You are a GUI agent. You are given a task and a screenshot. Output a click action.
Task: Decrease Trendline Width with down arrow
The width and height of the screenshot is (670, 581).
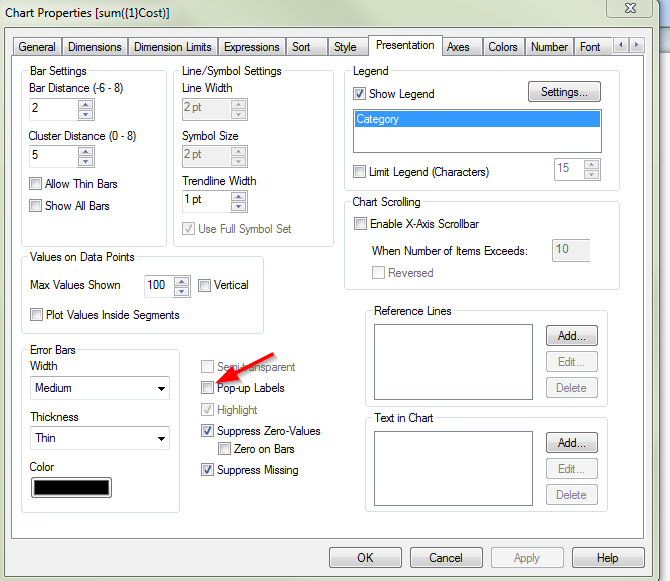[x=238, y=207]
